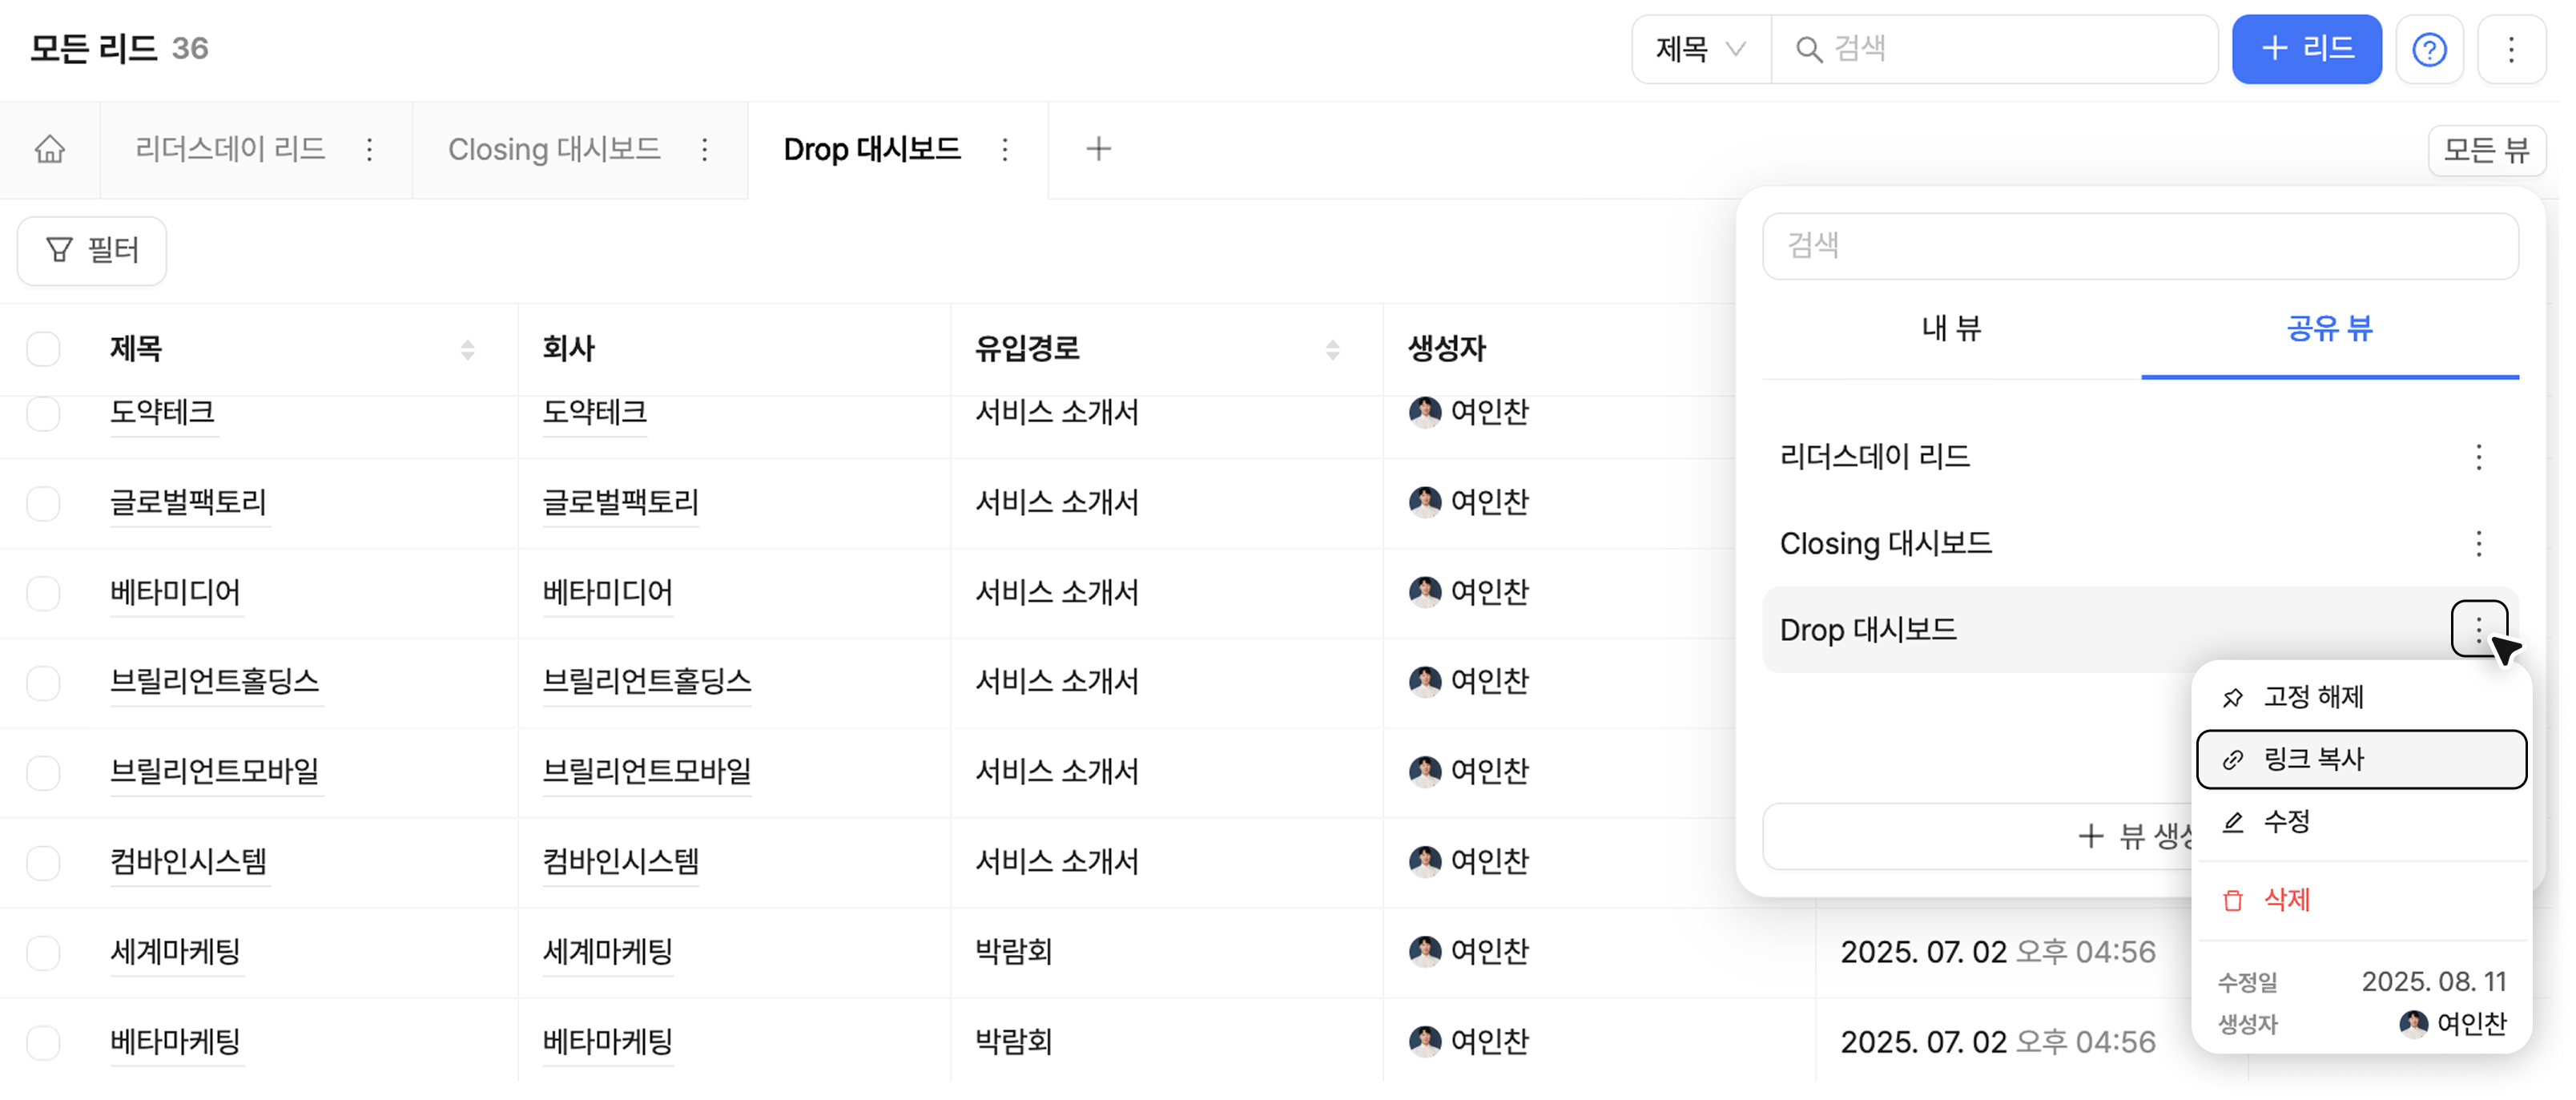Open the 모든 뷰 views dropdown
This screenshot has width=2576, height=1100.
pyautogui.click(x=2486, y=151)
